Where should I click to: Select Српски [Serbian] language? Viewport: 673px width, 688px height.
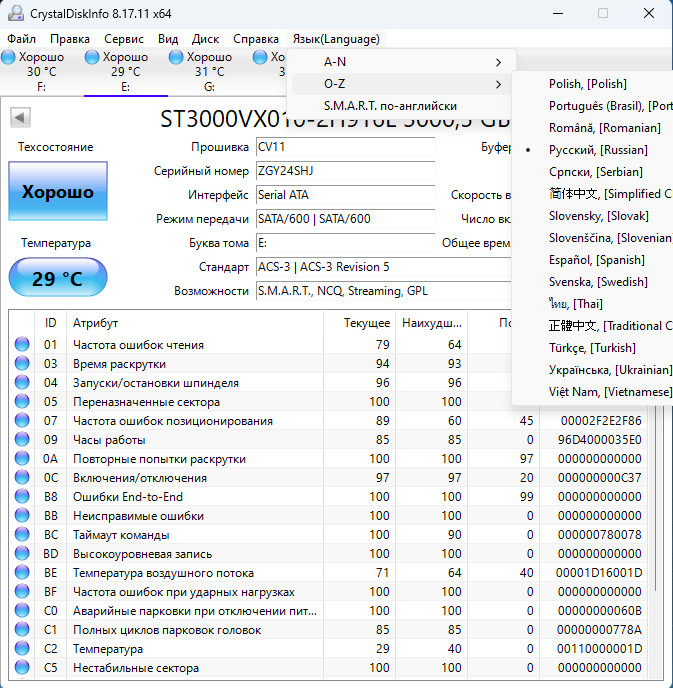592,172
